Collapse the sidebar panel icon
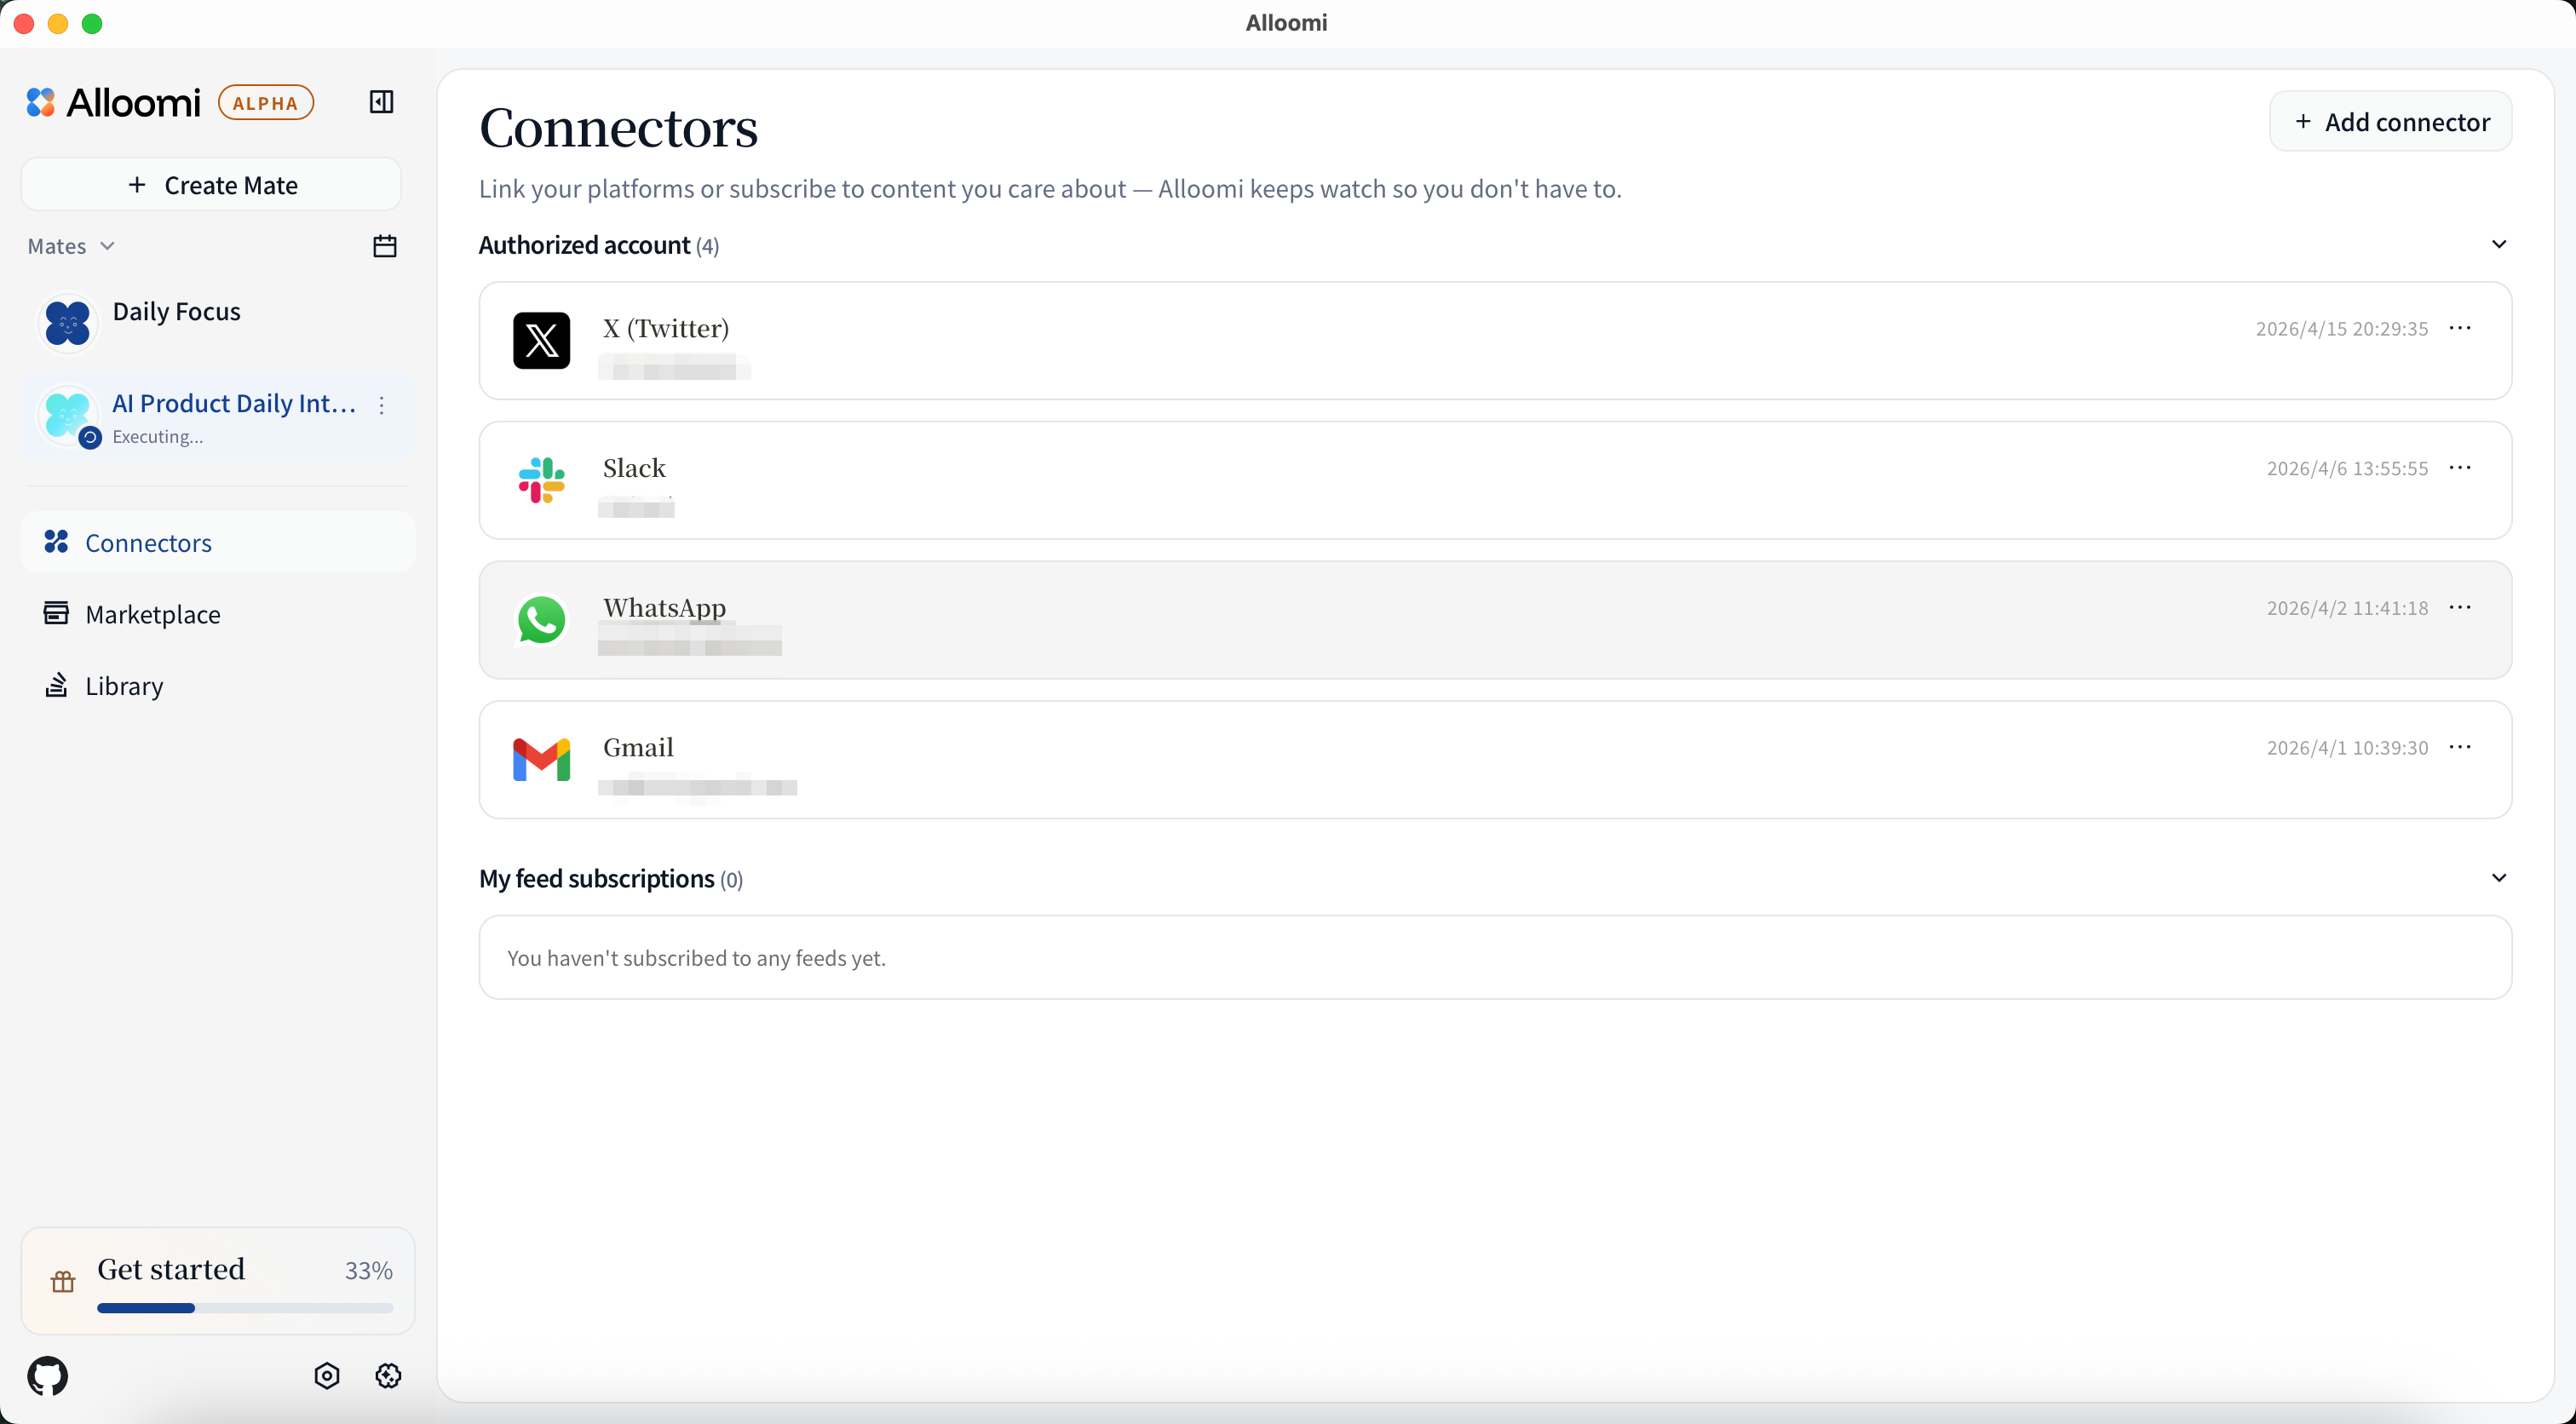 381,102
